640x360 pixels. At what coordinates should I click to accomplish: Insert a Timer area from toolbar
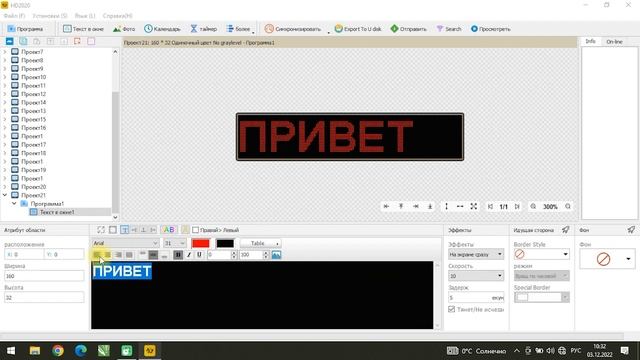click(203, 29)
